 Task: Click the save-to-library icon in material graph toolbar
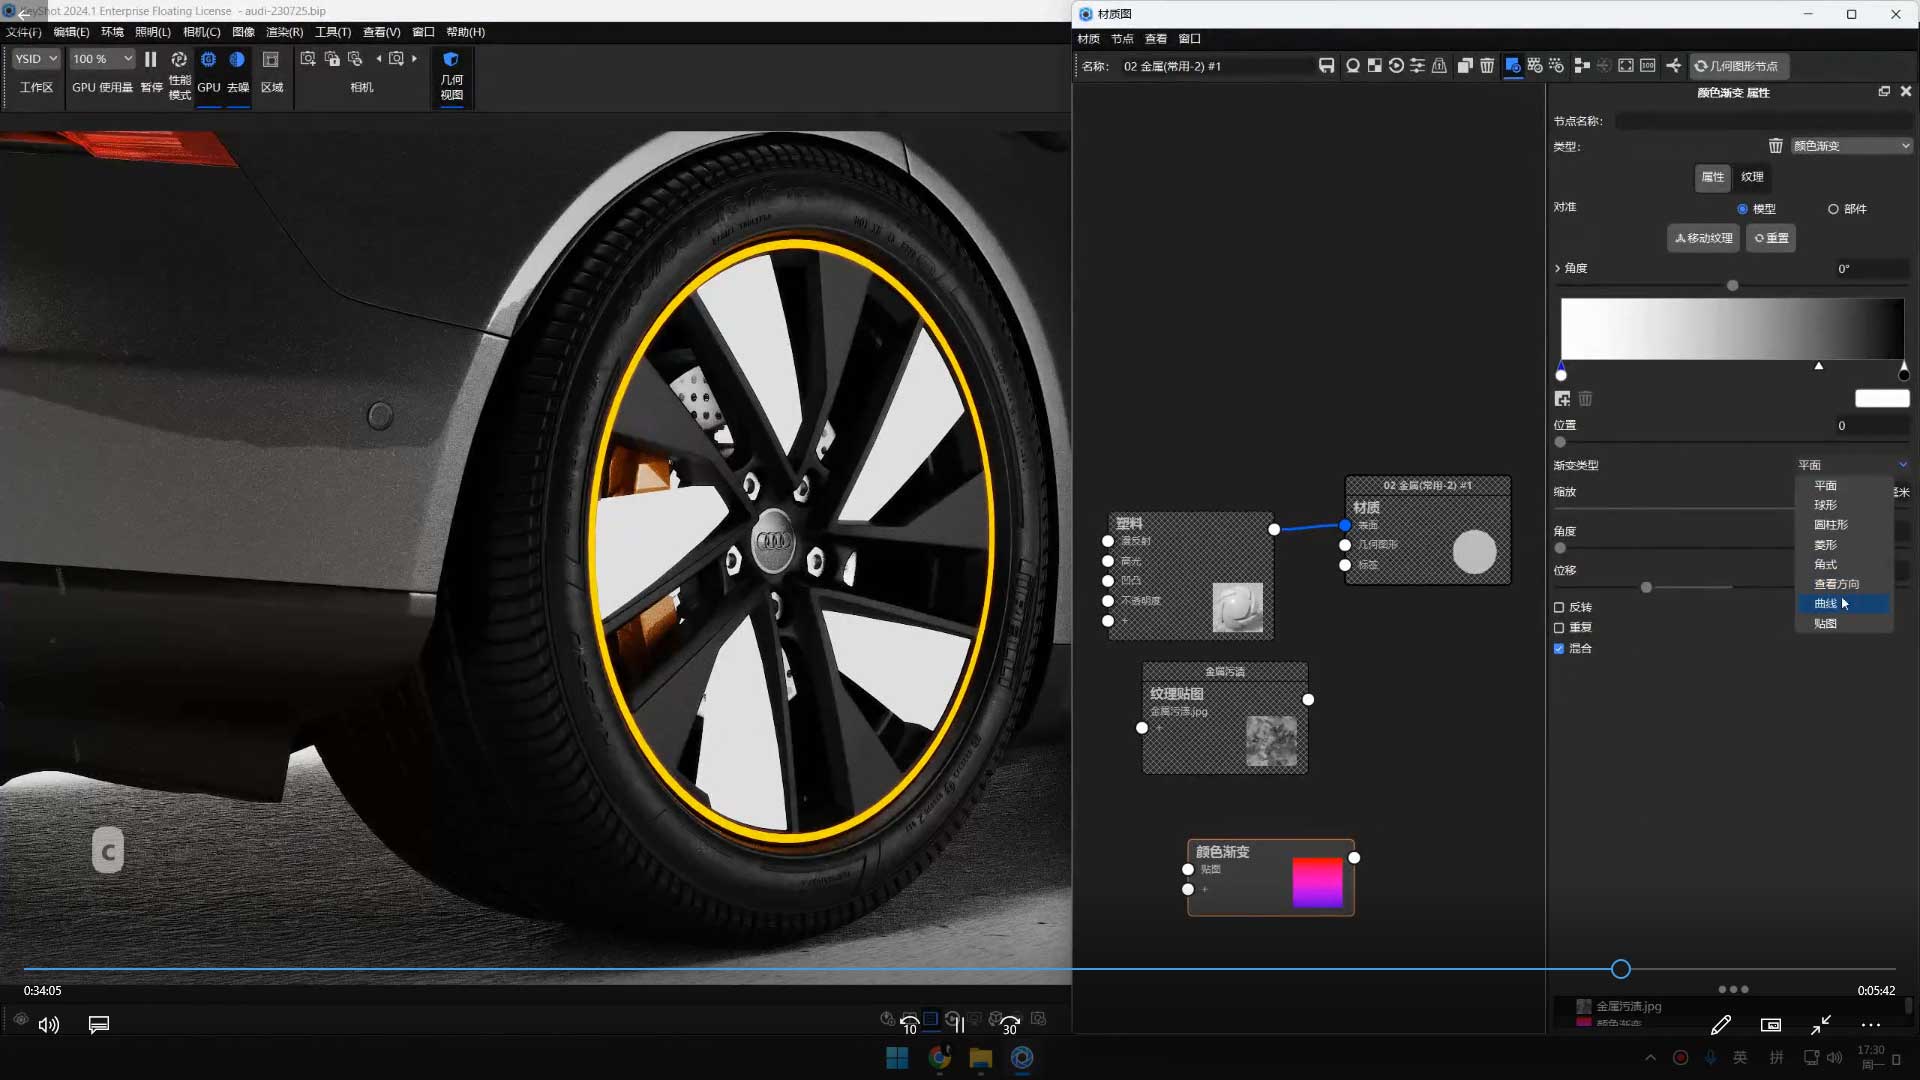coord(1326,66)
